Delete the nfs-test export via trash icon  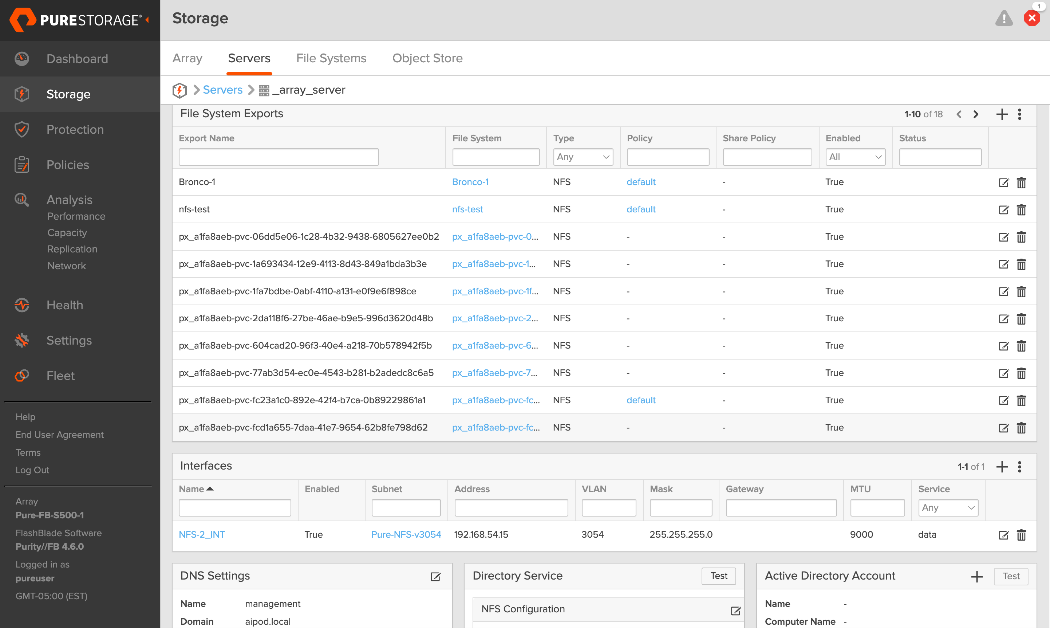pyautogui.click(x=1021, y=210)
